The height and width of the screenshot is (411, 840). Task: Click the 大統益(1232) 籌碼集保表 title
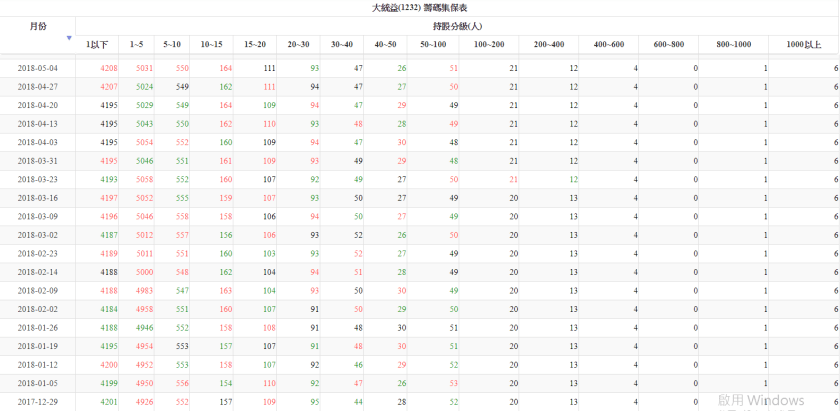pyautogui.click(x=419, y=7)
